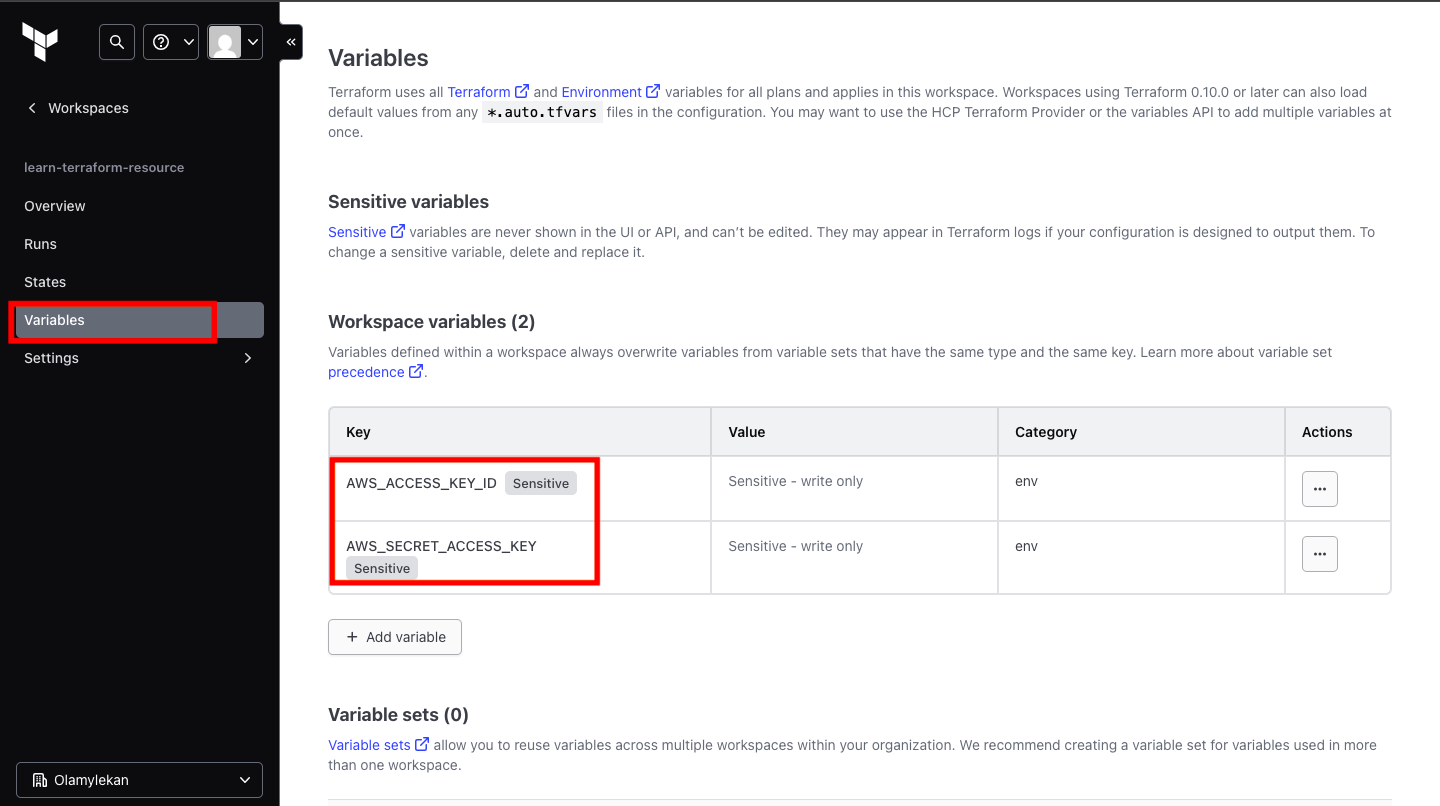The width and height of the screenshot is (1440, 806).
Task: Expand the Settings submenu
Action: click(x=140, y=358)
